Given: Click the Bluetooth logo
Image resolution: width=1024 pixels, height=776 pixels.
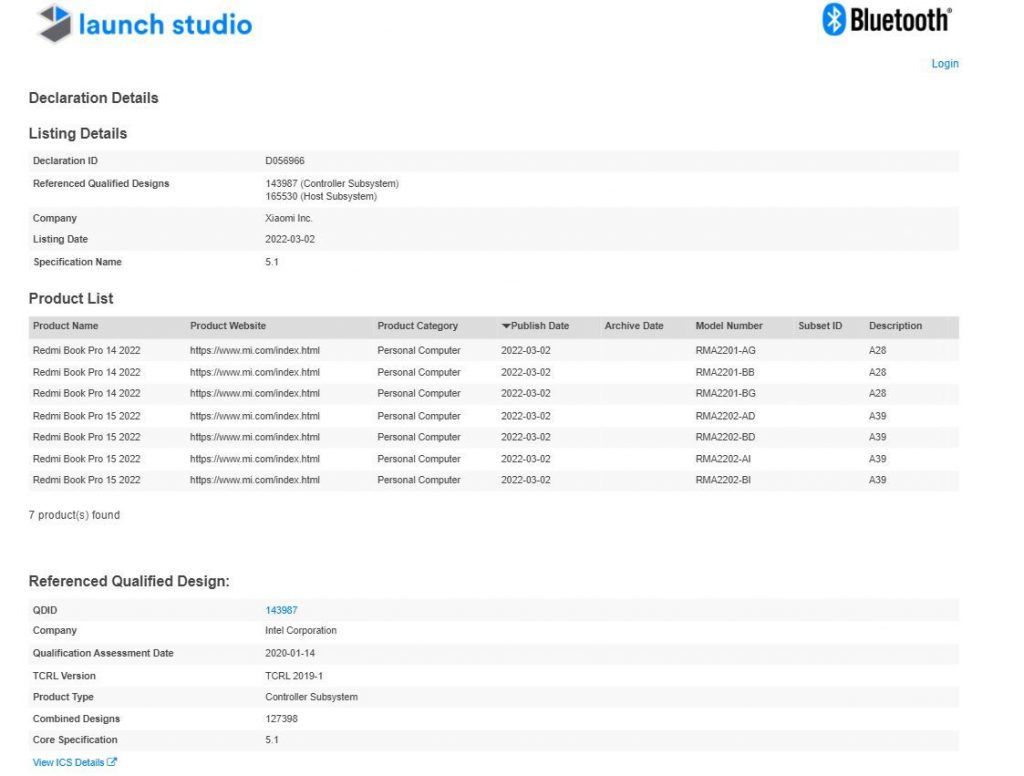Looking at the screenshot, I should 887,20.
